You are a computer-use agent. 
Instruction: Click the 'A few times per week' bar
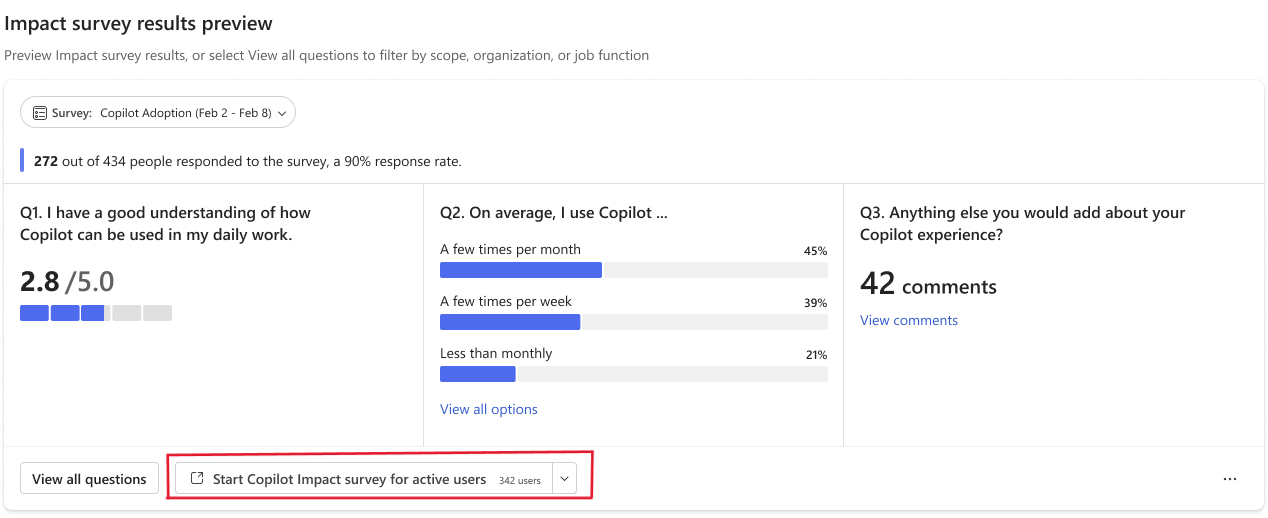[634, 322]
